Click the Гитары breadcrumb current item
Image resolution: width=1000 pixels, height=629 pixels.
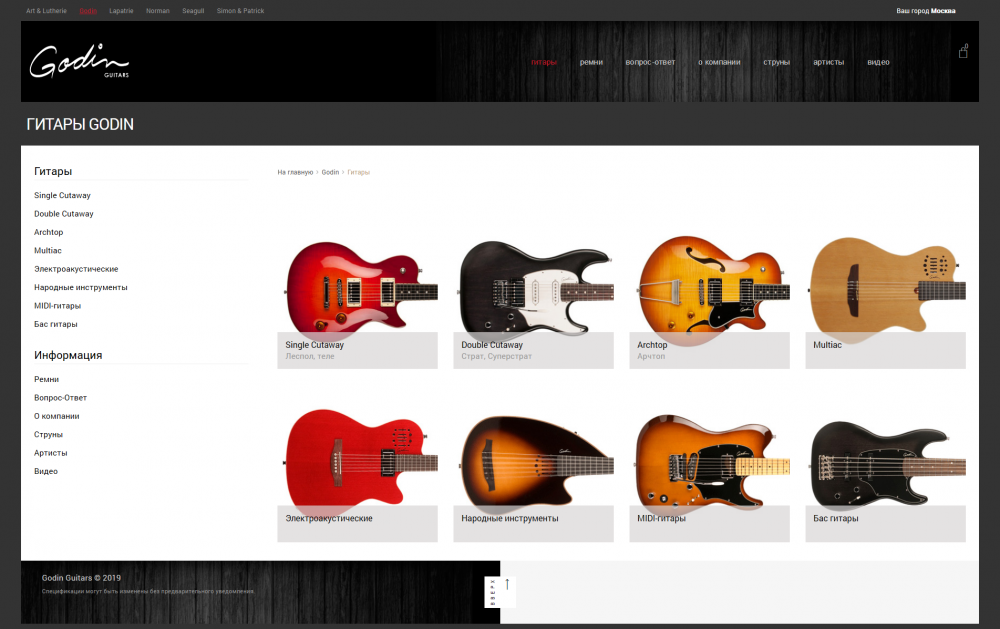[x=358, y=172]
